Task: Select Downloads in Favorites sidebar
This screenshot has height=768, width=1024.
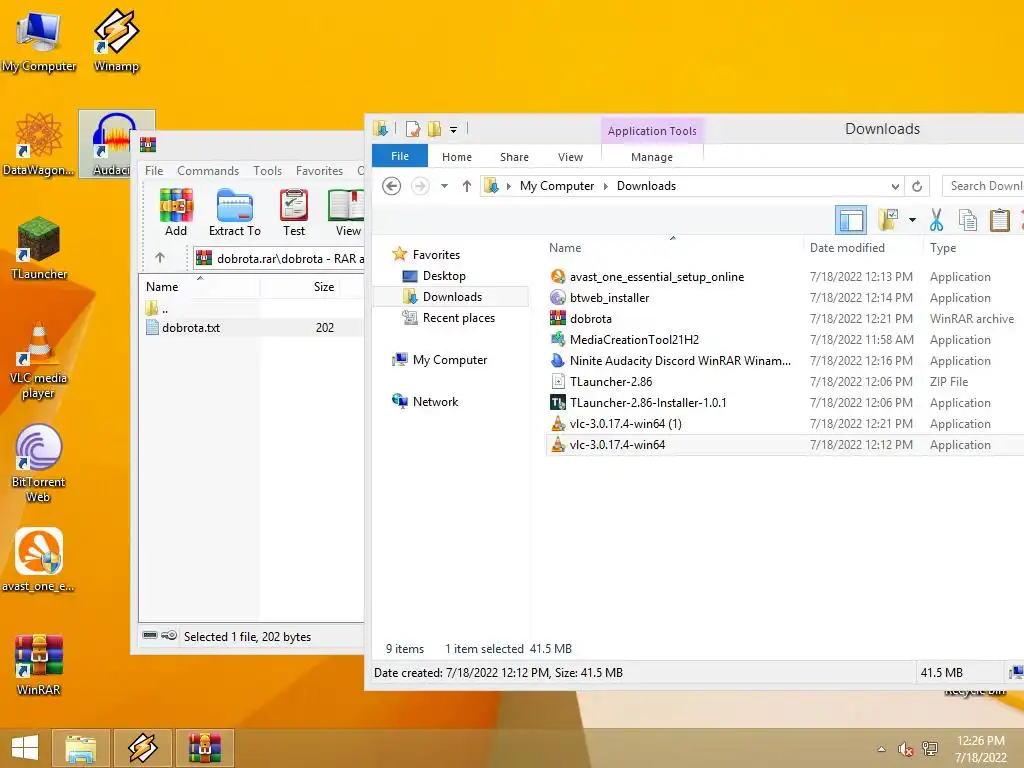Action: [x=452, y=296]
